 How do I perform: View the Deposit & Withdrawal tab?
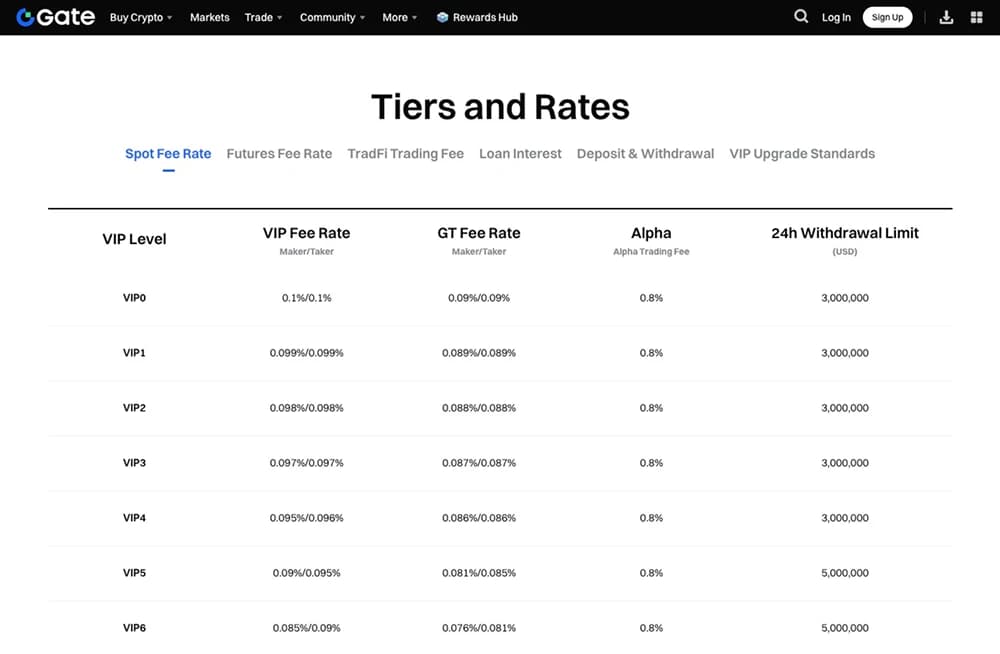(x=645, y=154)
